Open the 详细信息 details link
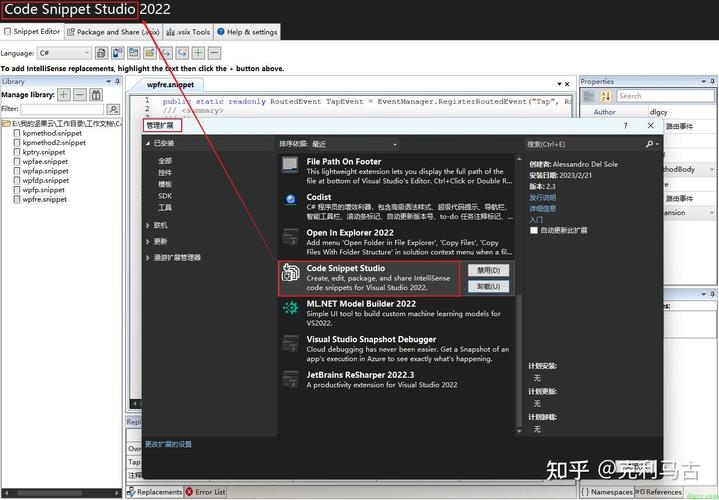The image size is (719, 500). click(542, 209)
